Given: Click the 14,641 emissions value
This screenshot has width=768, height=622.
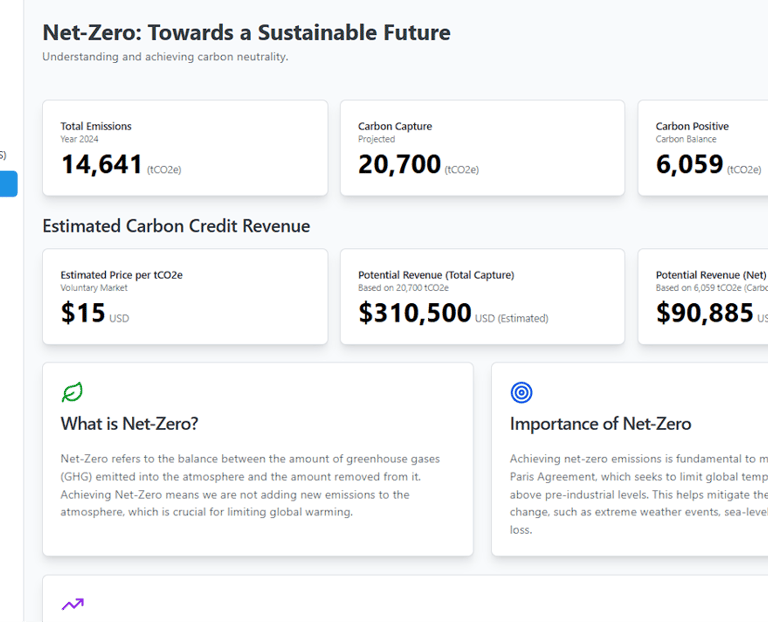Looking at the screenshot, I should point(102,164).
